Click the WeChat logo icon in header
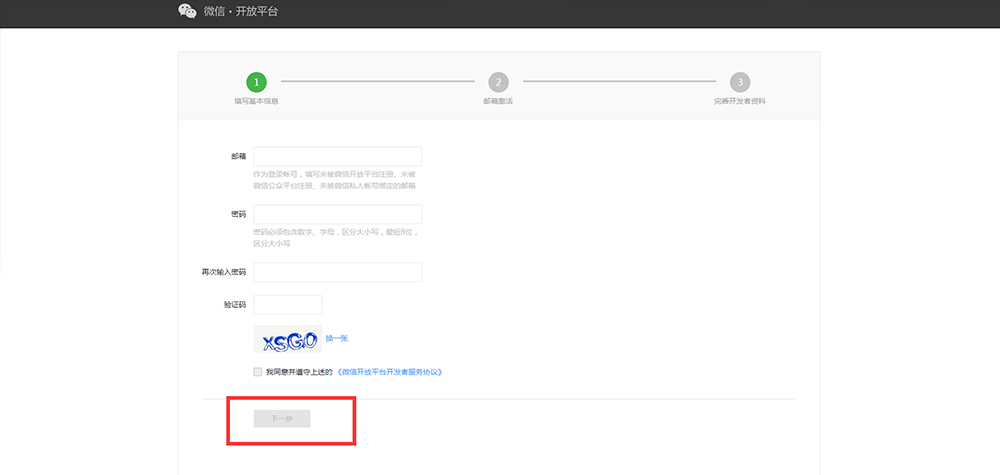 (x=187, y=11)
